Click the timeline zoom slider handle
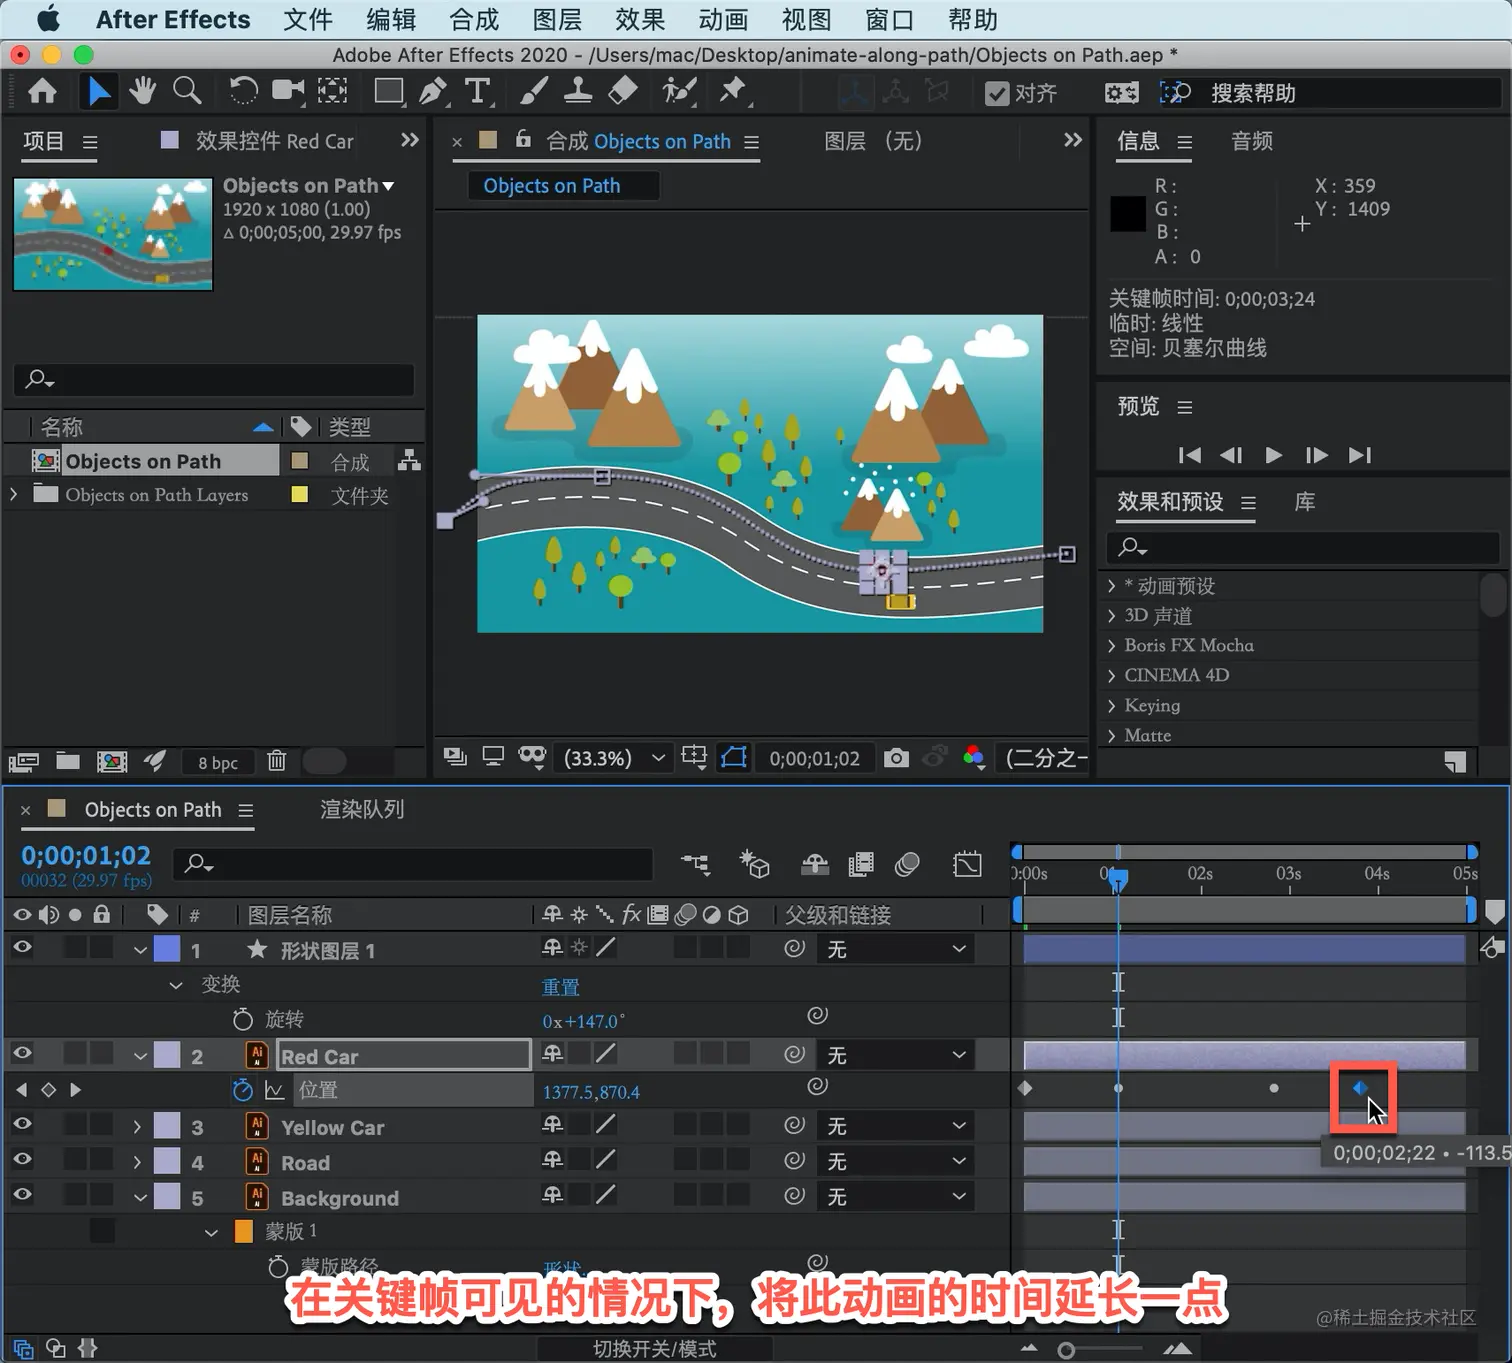 pos(1066,1351)
